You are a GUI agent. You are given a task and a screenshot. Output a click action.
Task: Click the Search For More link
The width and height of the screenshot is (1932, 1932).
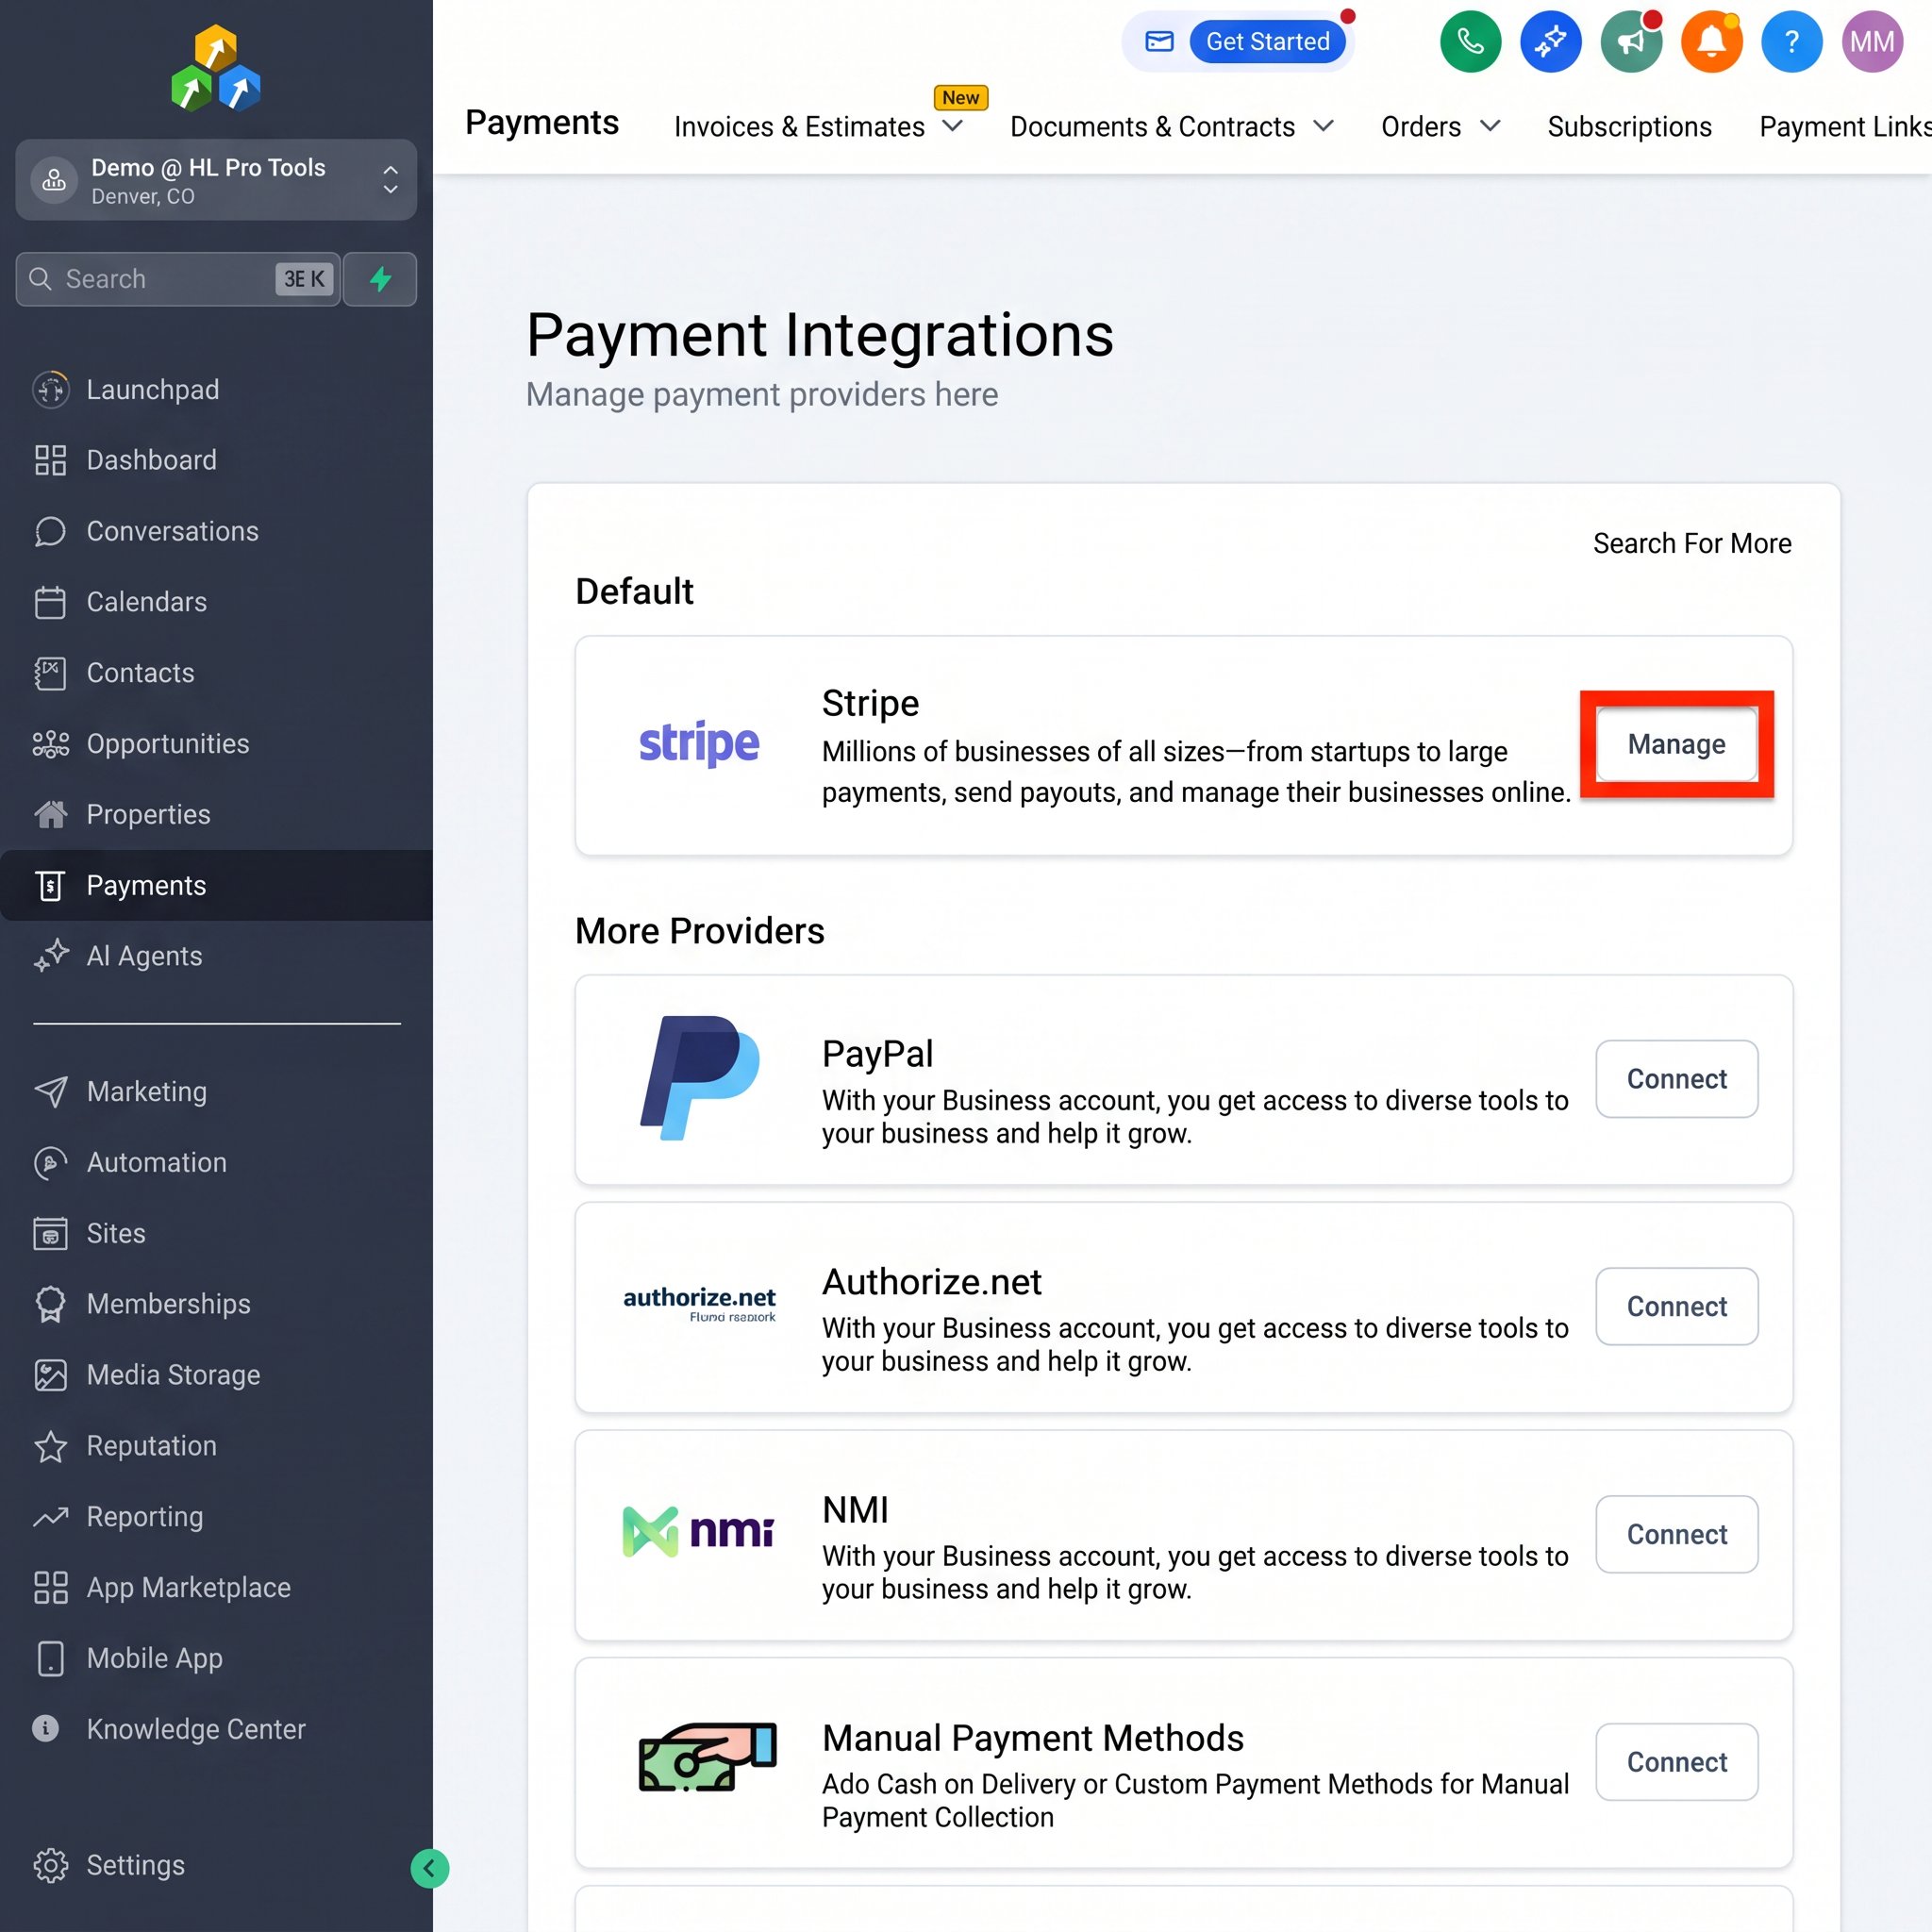[1692, 543]
